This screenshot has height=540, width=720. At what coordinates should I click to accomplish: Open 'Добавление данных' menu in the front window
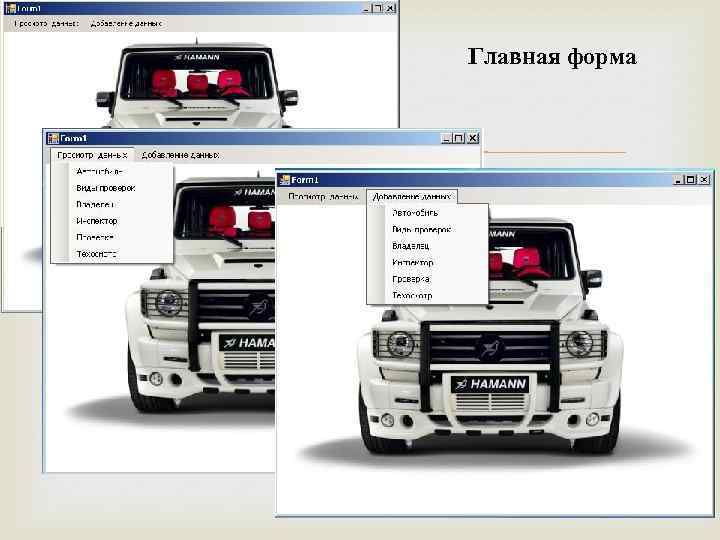click(x=412, y=197)
